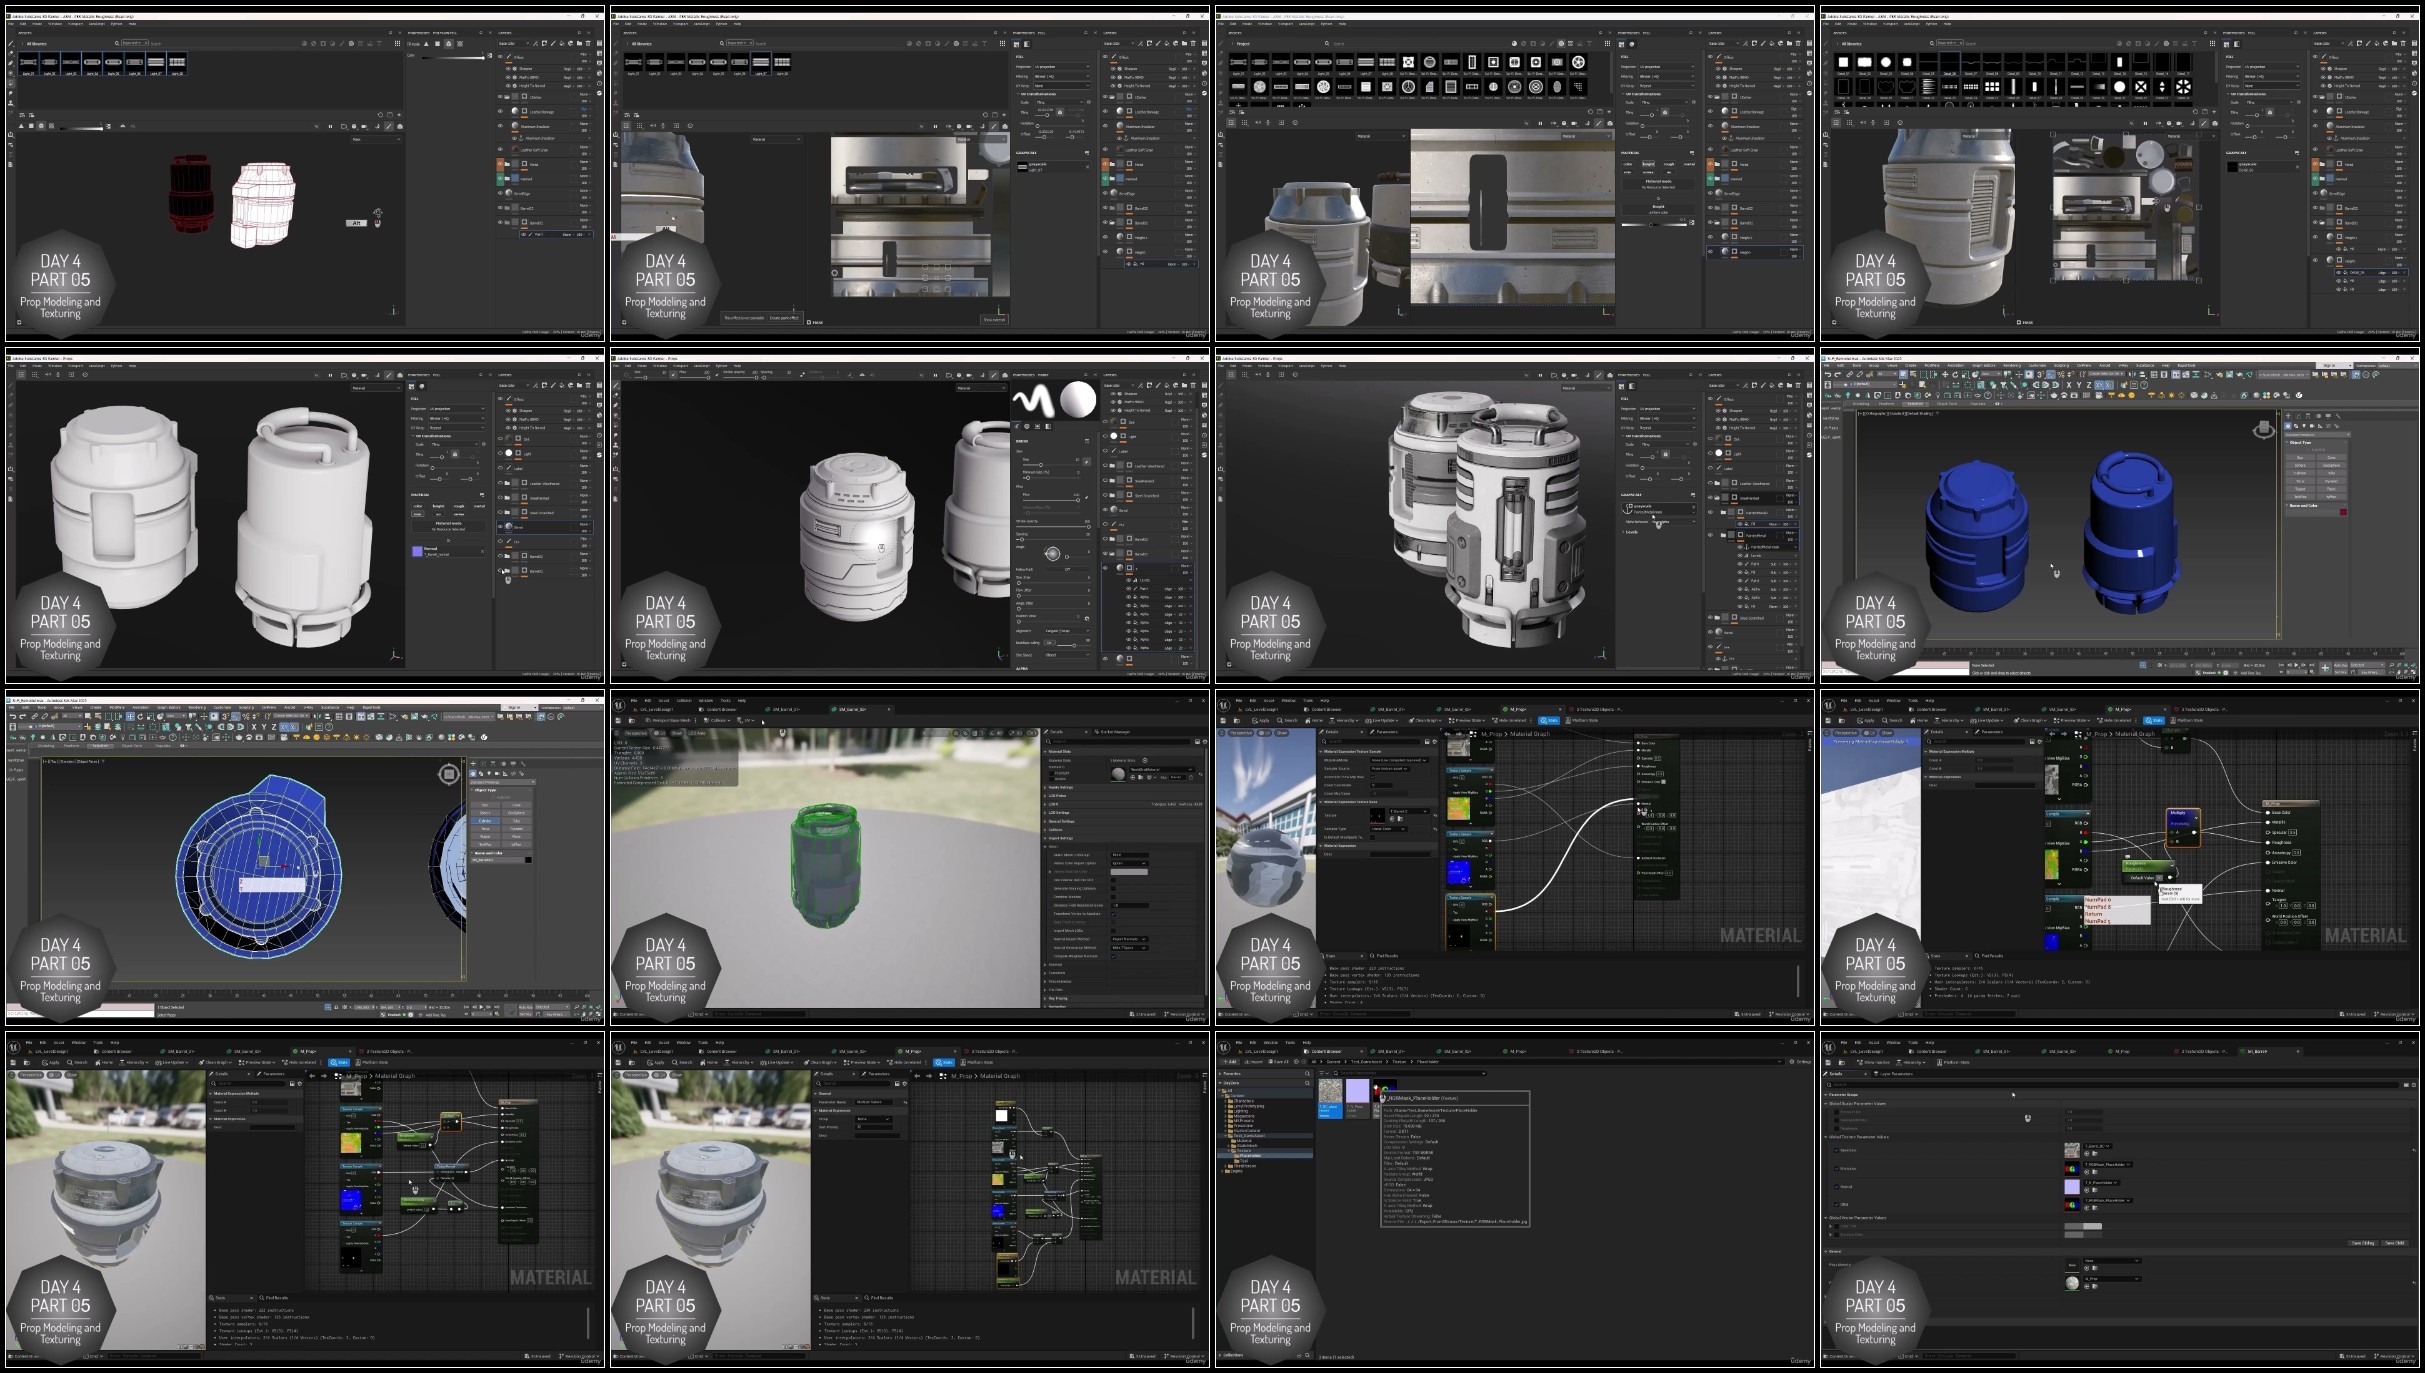
Task: Open the Alignment dropdown in Painter brush properties
Action: 1067,631
